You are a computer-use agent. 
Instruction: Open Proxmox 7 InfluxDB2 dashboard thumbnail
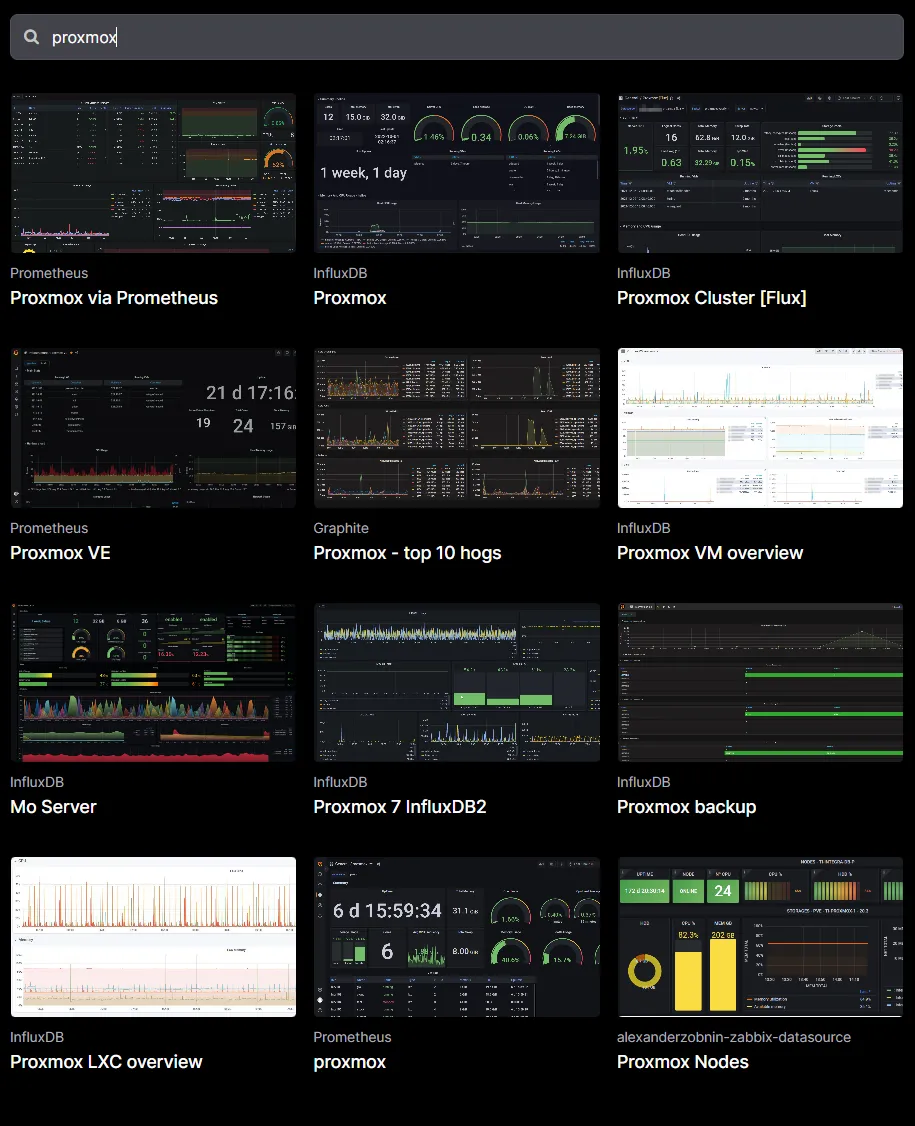(457, 682)
